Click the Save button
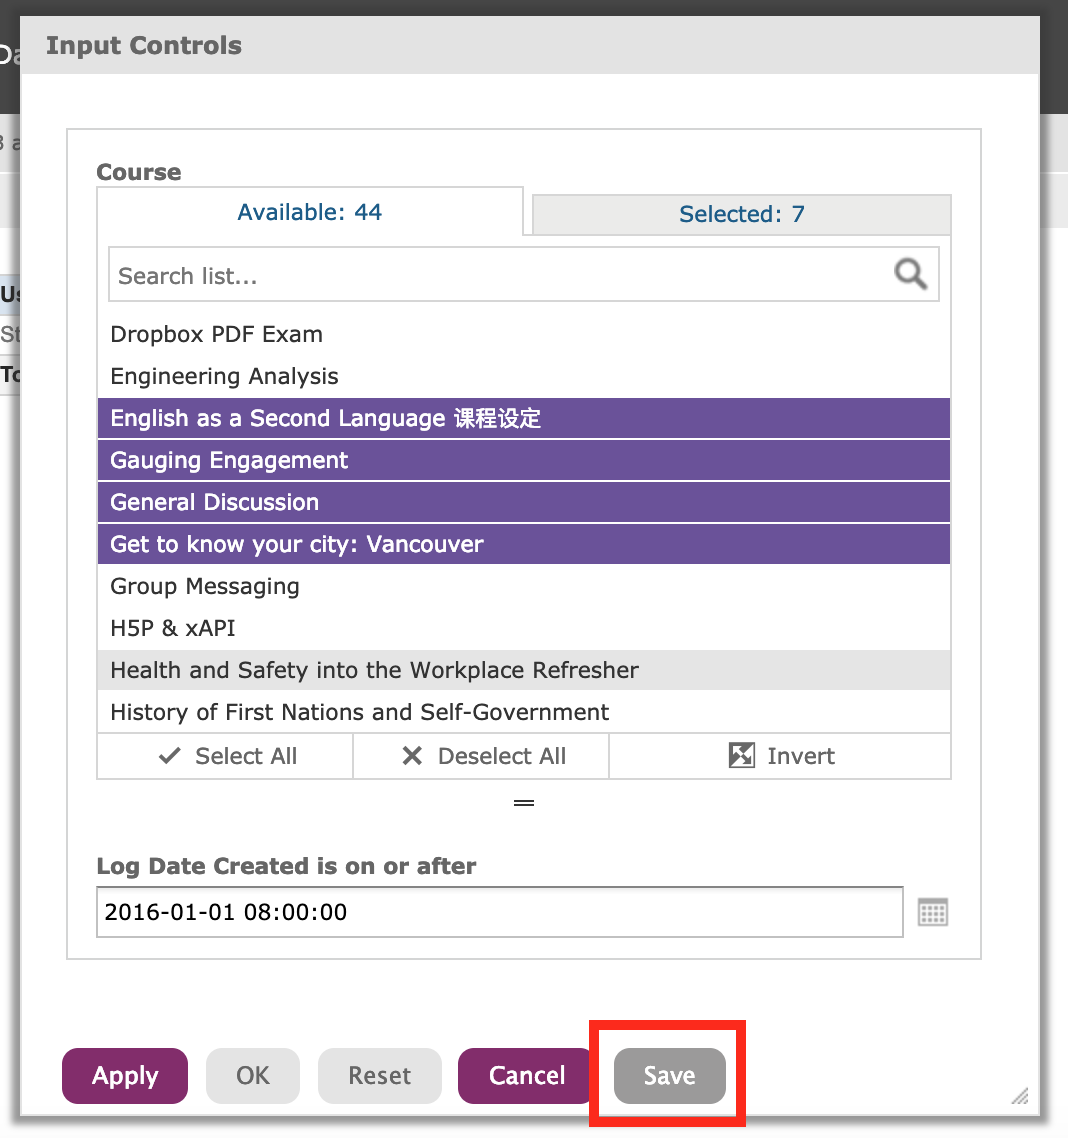Image resolution: width=1068 pixels, height=1138 pixels. coord(670,1076)
